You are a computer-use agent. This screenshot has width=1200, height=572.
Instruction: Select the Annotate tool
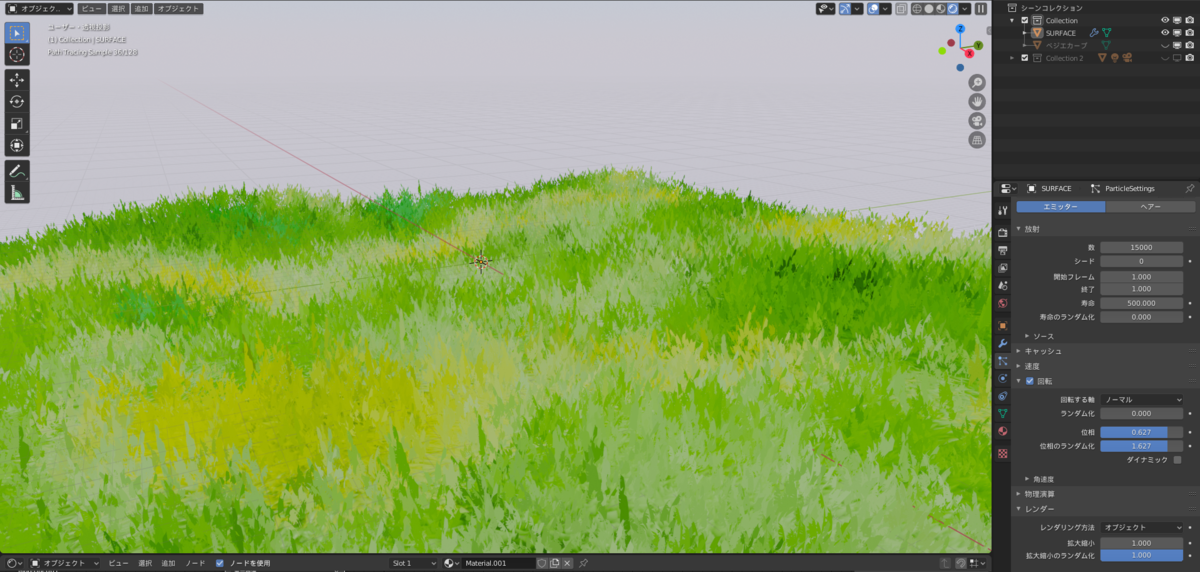click(17, 170)
